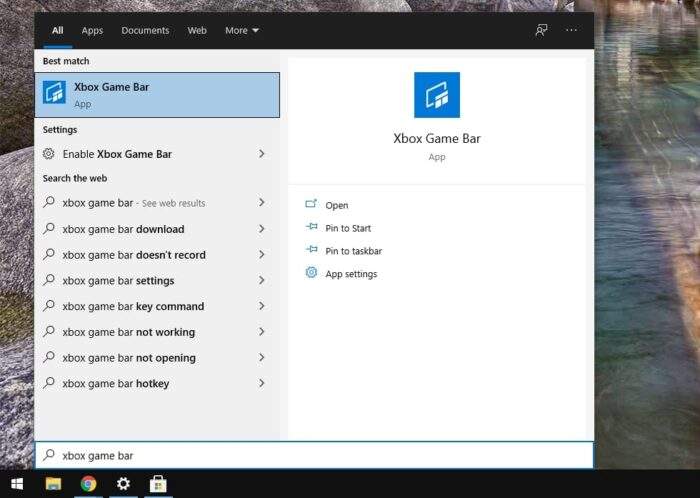Screen dimensions: 700x498
Task: Open Settings gear from the taskbar
Action: tap(123, 484)
